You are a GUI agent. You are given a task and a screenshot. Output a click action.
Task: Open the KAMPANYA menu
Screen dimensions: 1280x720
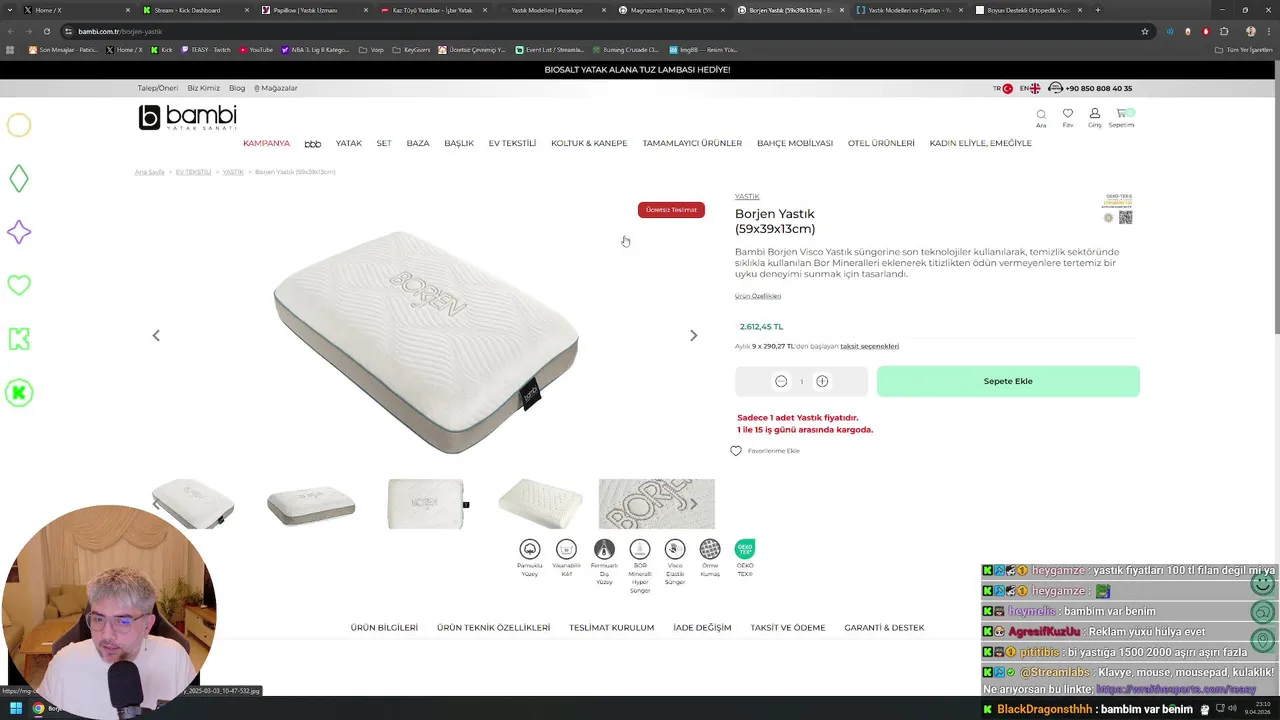(266, 143)
